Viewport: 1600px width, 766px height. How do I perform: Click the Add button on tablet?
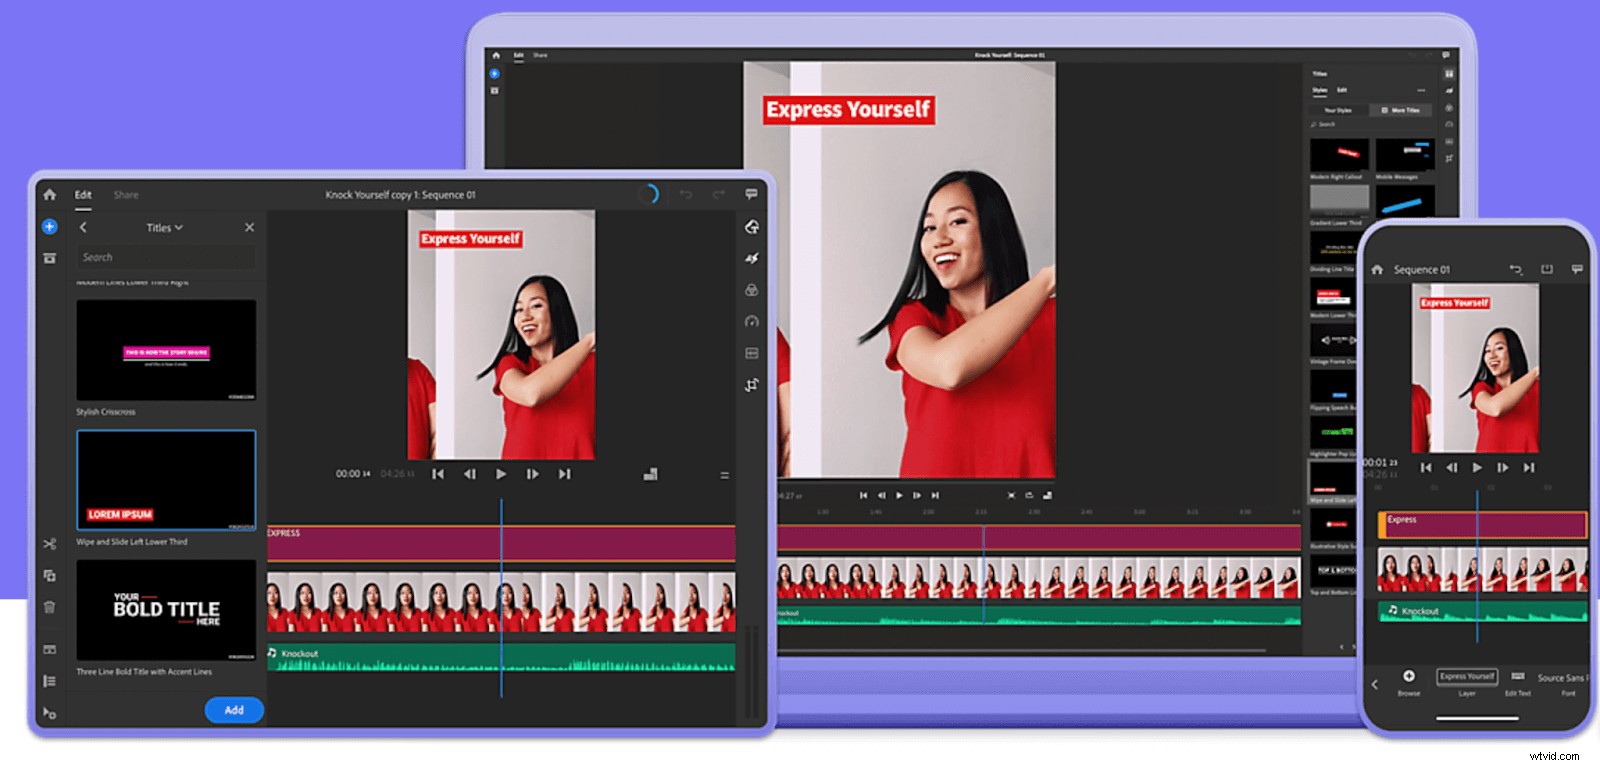tap(234, 710)
